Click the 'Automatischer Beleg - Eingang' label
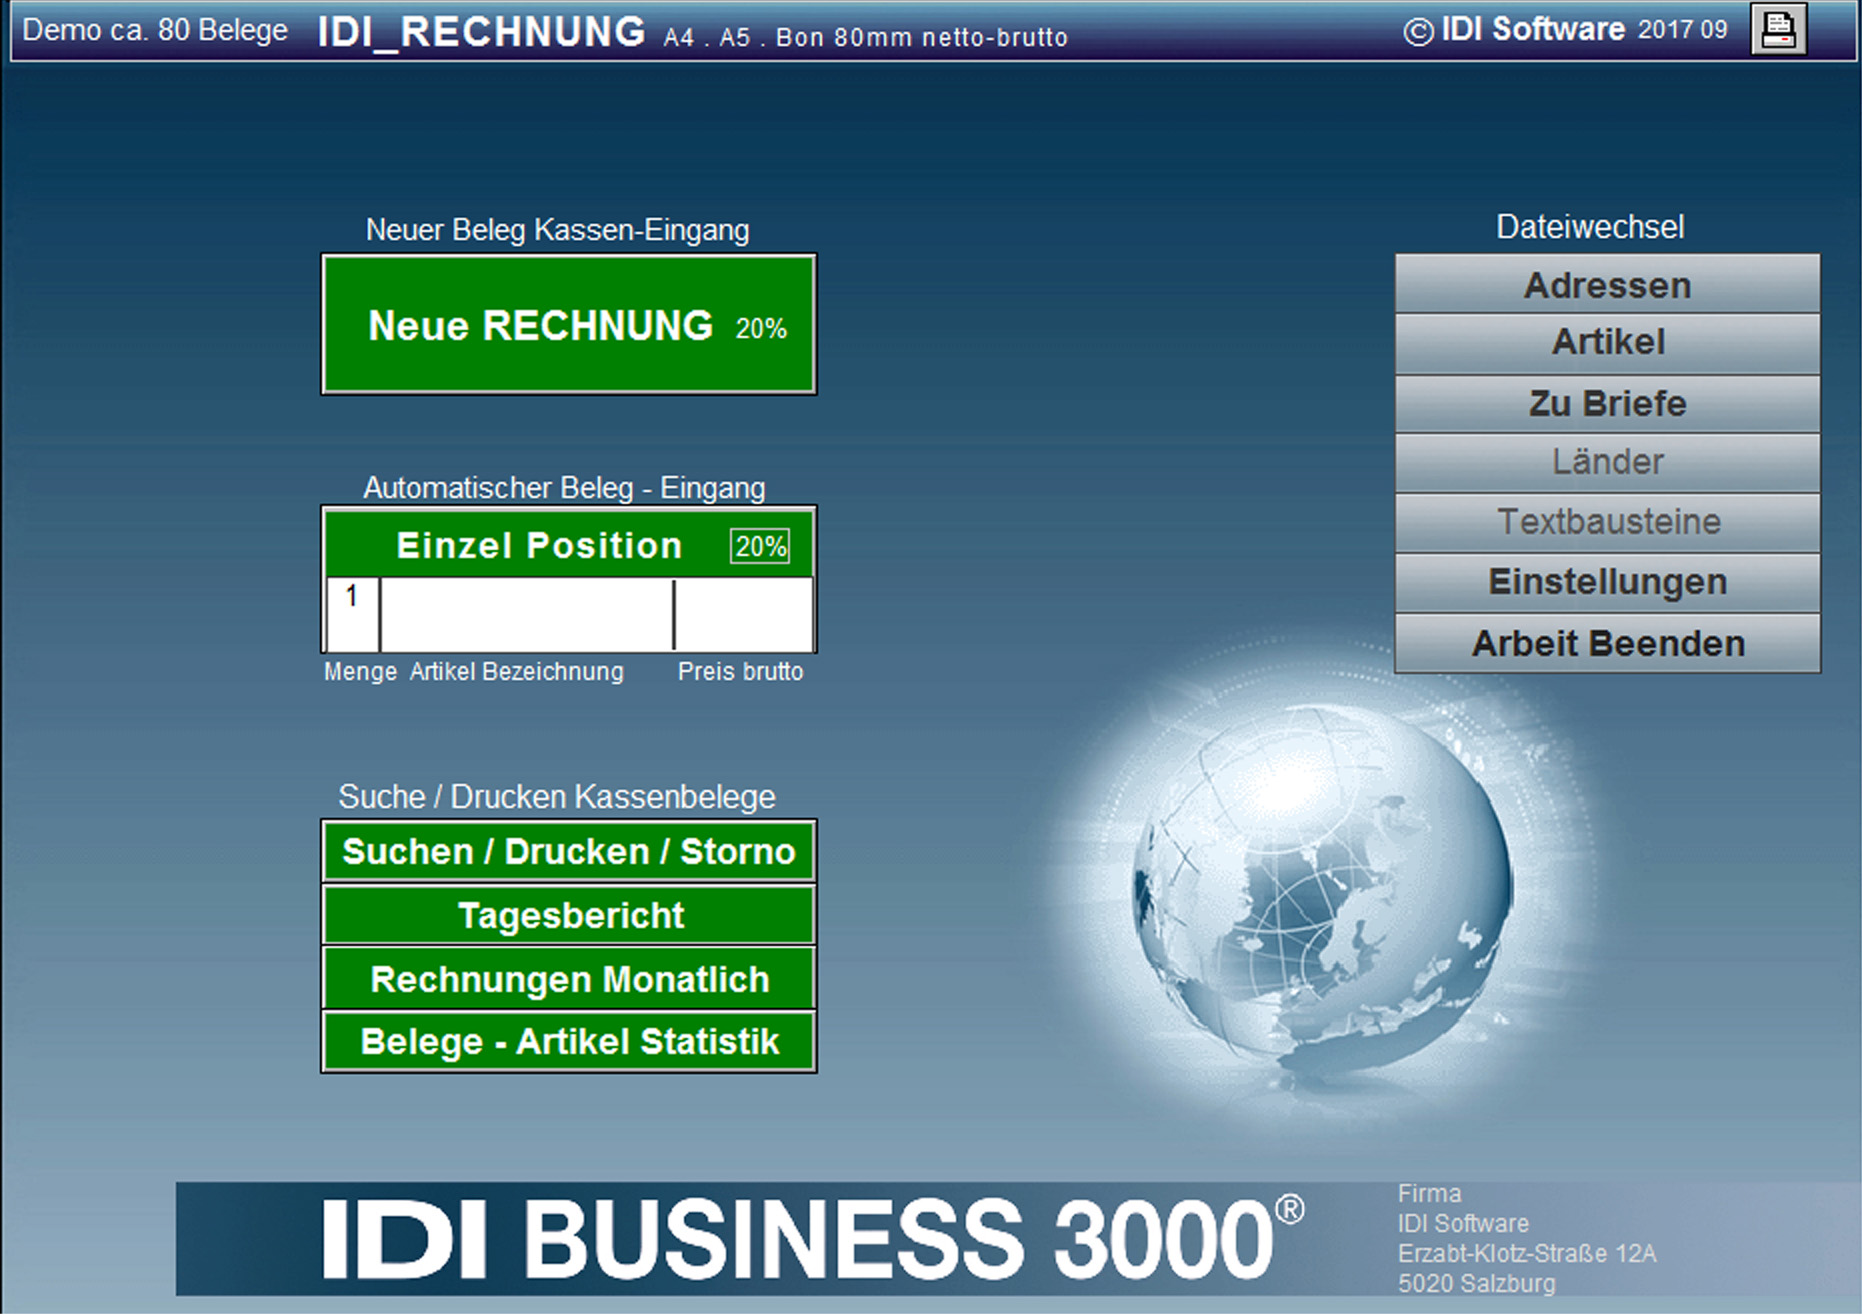 564,488
